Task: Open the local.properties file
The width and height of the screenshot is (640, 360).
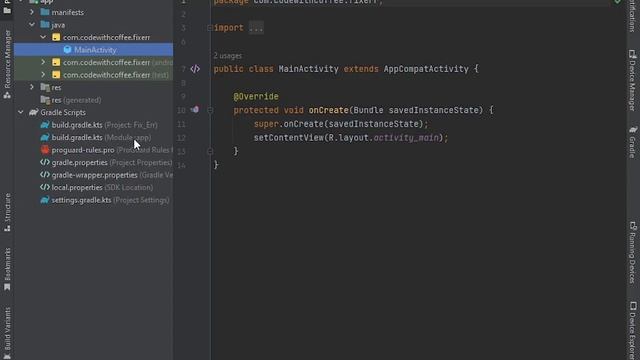Action: (102, 187)
